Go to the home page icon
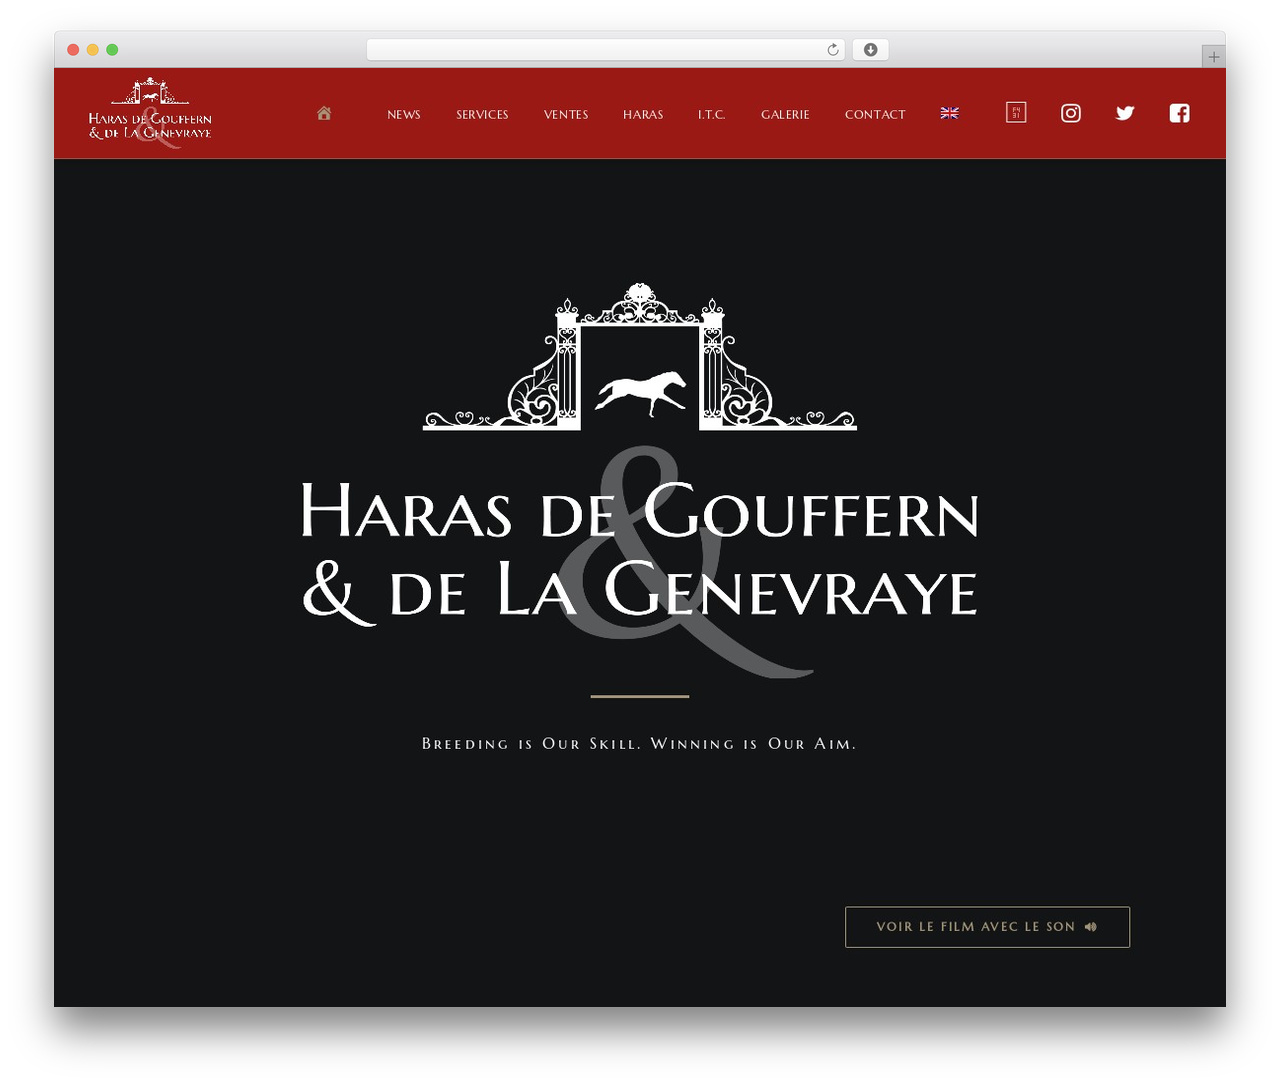 [324, 113]
